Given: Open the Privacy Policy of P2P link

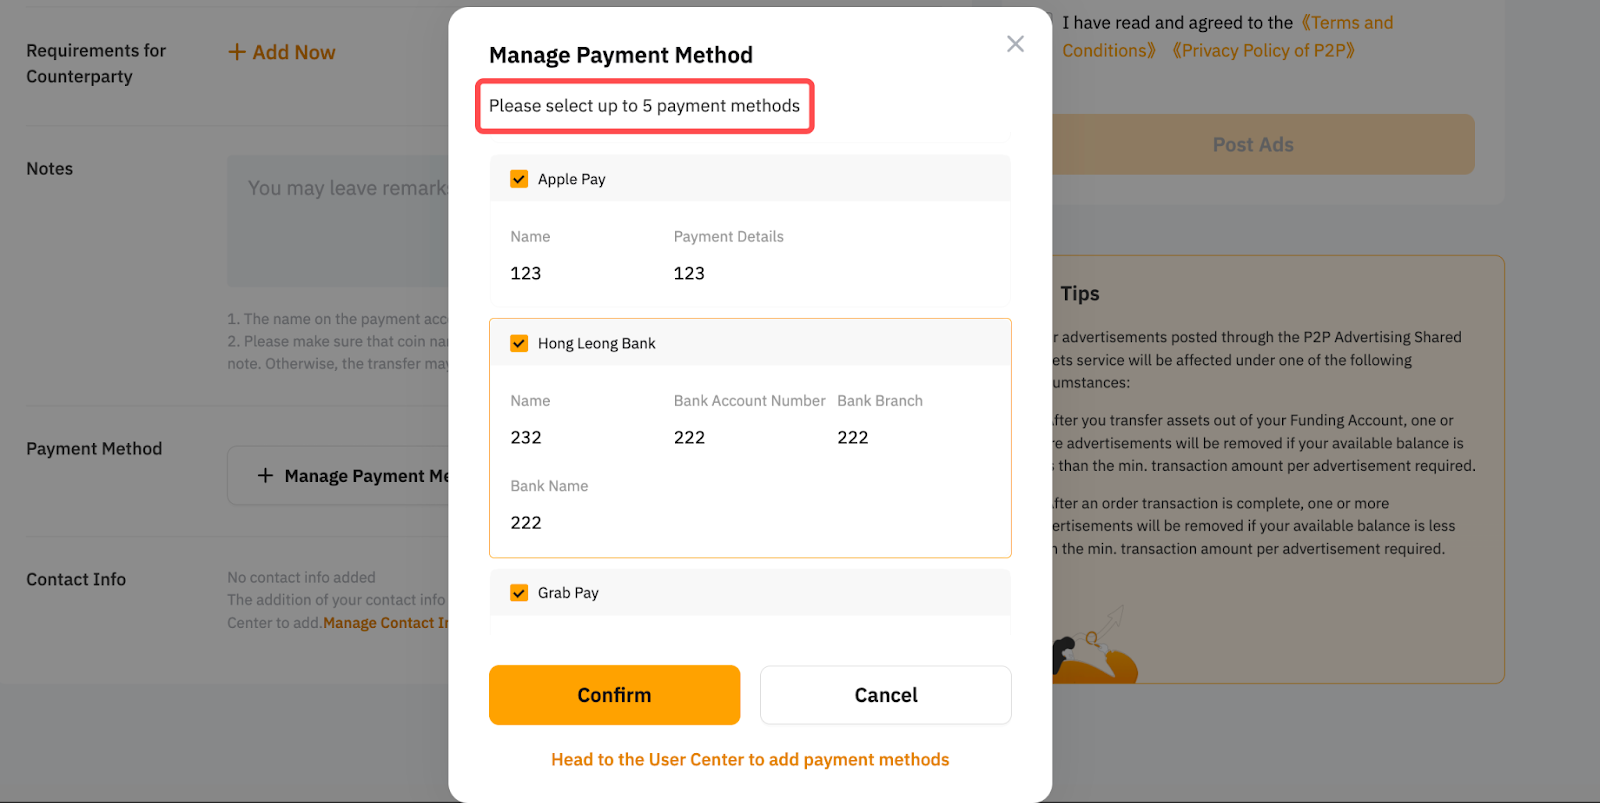Looking at the screenshot, I should click(1263, 51).
